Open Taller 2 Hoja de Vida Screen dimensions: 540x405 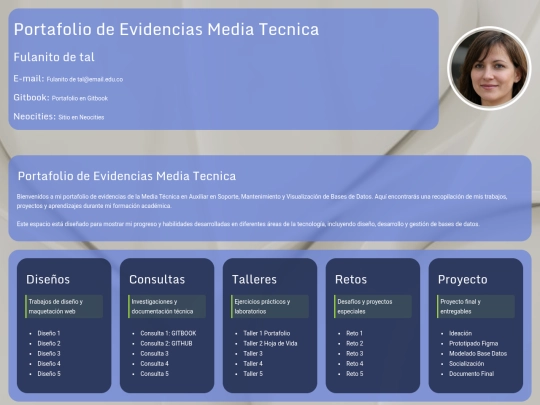(270, 343)
